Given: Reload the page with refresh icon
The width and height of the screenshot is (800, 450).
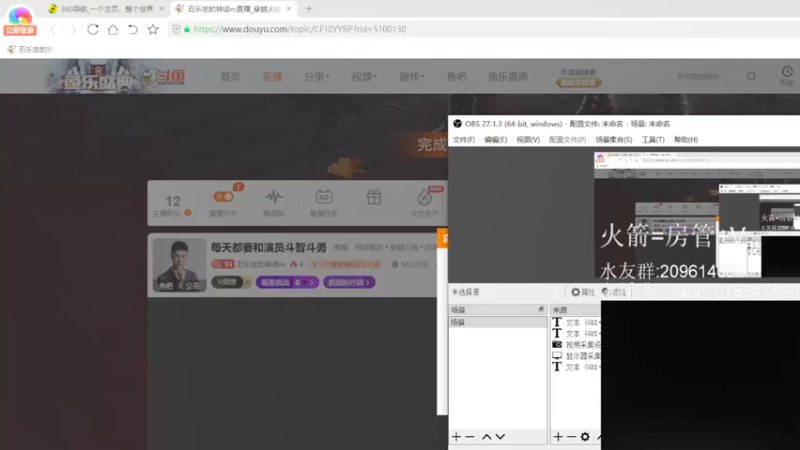Looking at the screenshot, I should 93,29.
